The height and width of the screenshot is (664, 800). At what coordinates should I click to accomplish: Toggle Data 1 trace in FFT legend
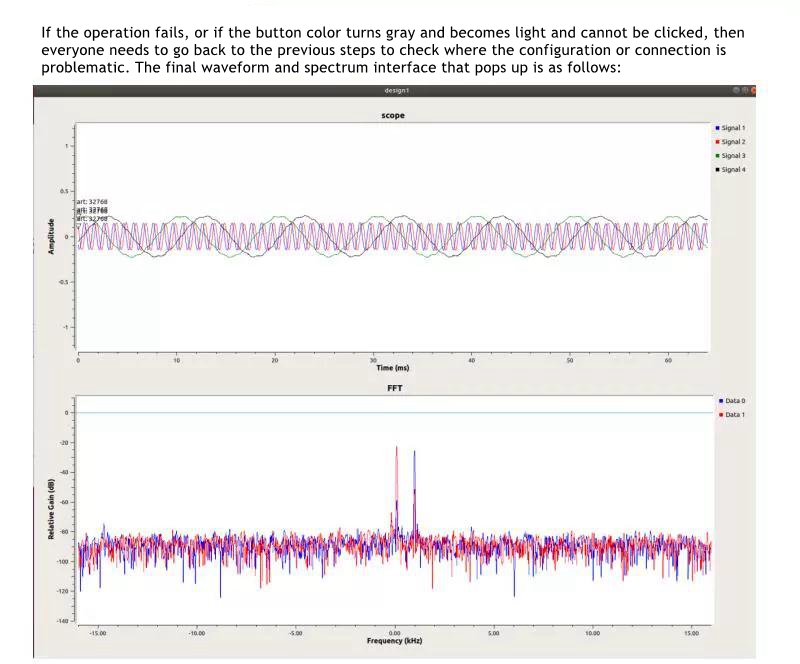tap(735, 414)
